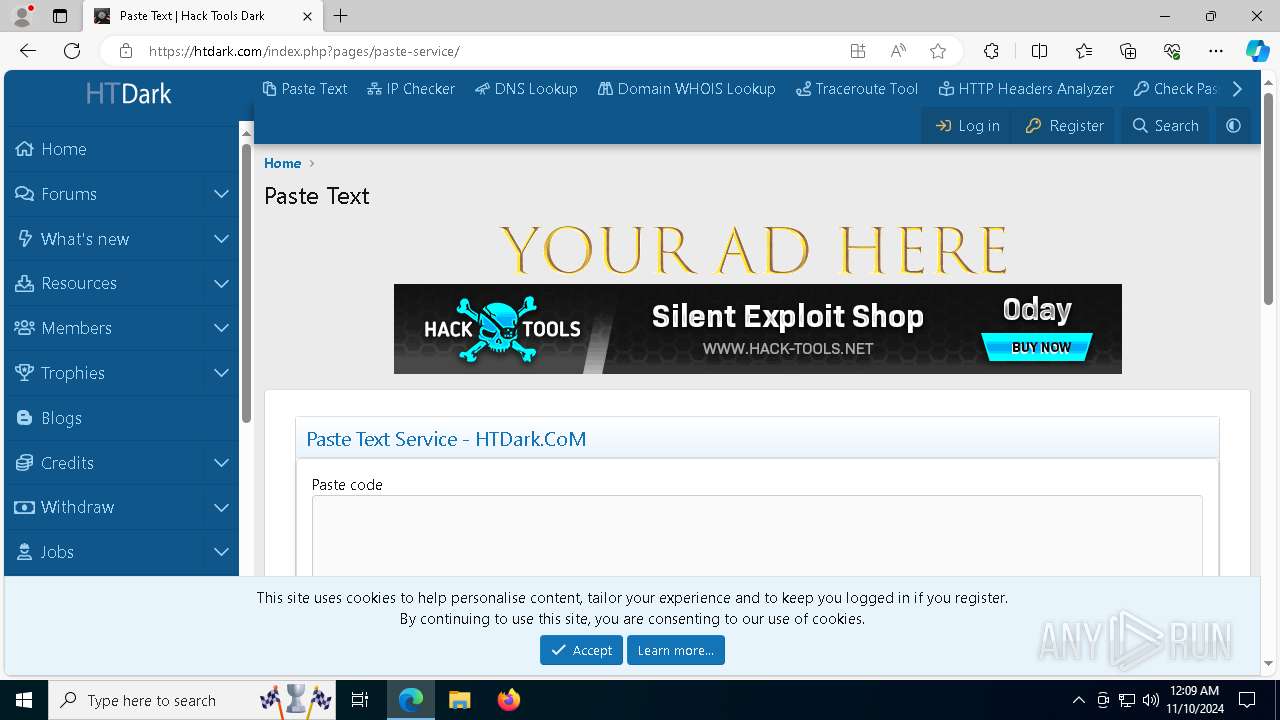
Task: Open the tab actions menu
Action: coord(60,16)
